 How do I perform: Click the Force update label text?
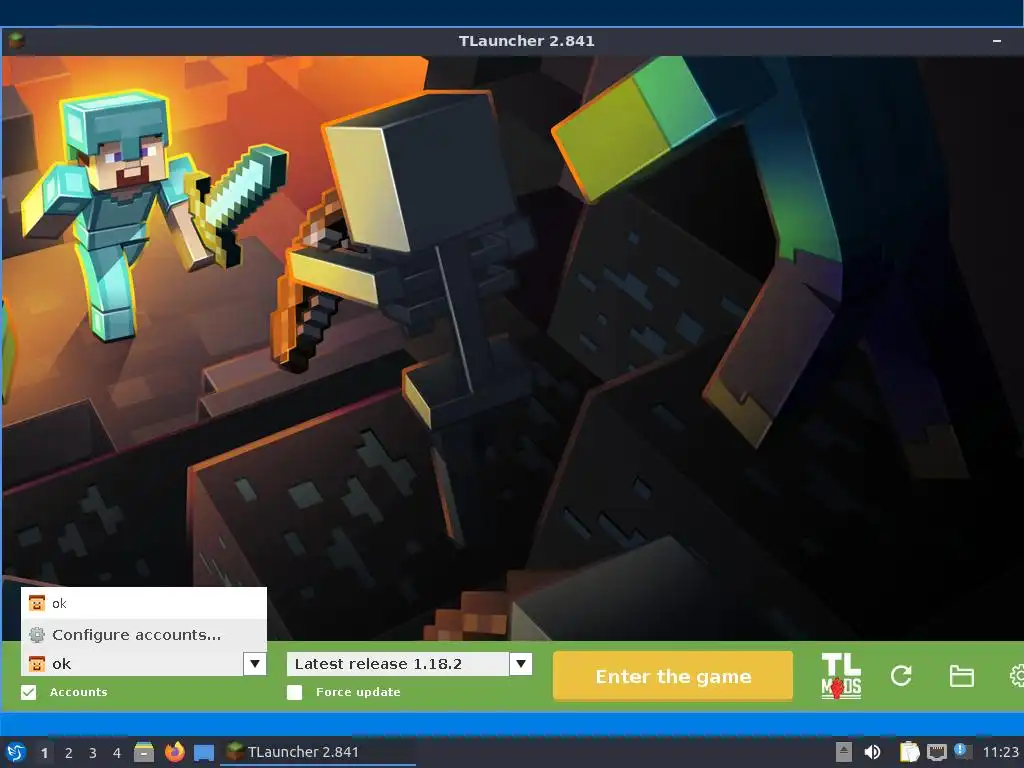[358, 692]
